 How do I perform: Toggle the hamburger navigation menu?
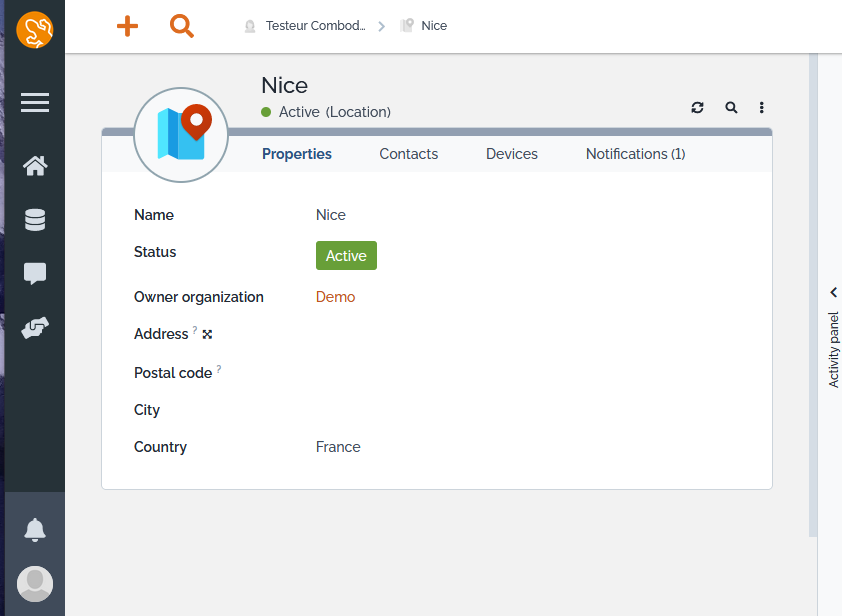35,103
